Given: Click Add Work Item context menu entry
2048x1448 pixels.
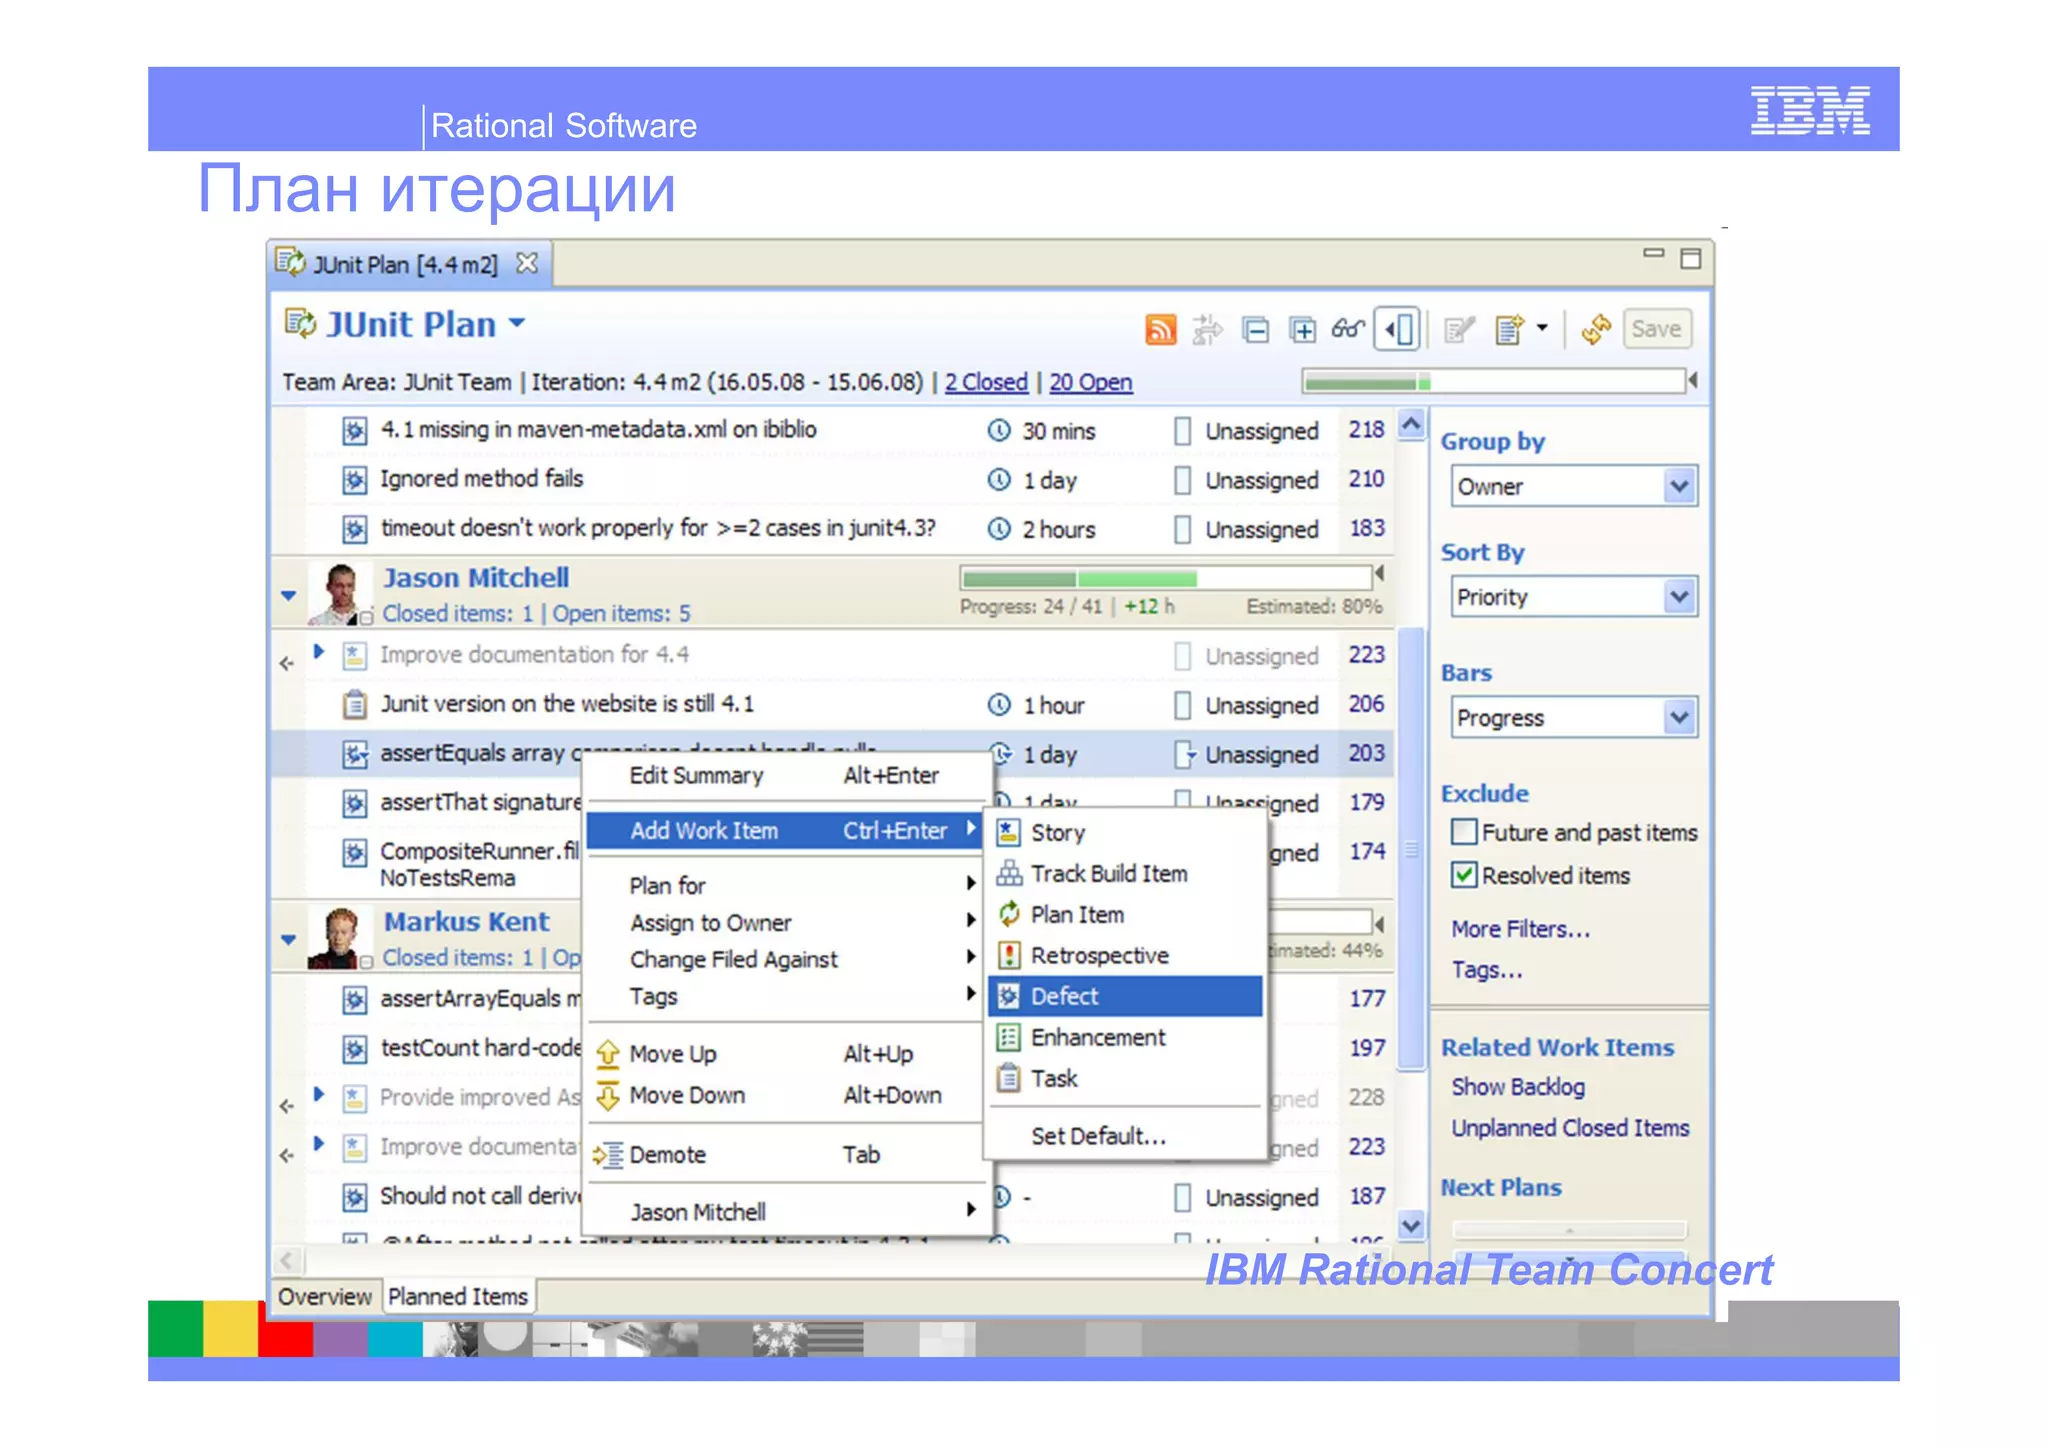Looking at the screenshot, I should click(x=785, y=830).
